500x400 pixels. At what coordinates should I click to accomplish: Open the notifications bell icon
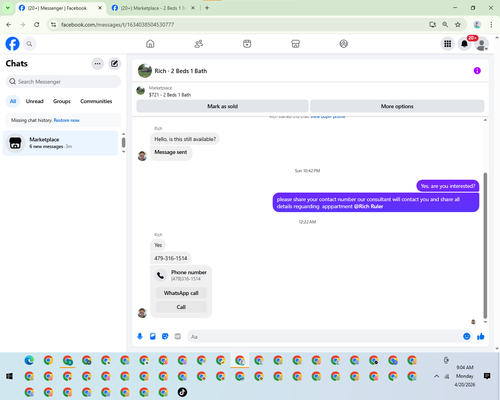tap(464, 44)
